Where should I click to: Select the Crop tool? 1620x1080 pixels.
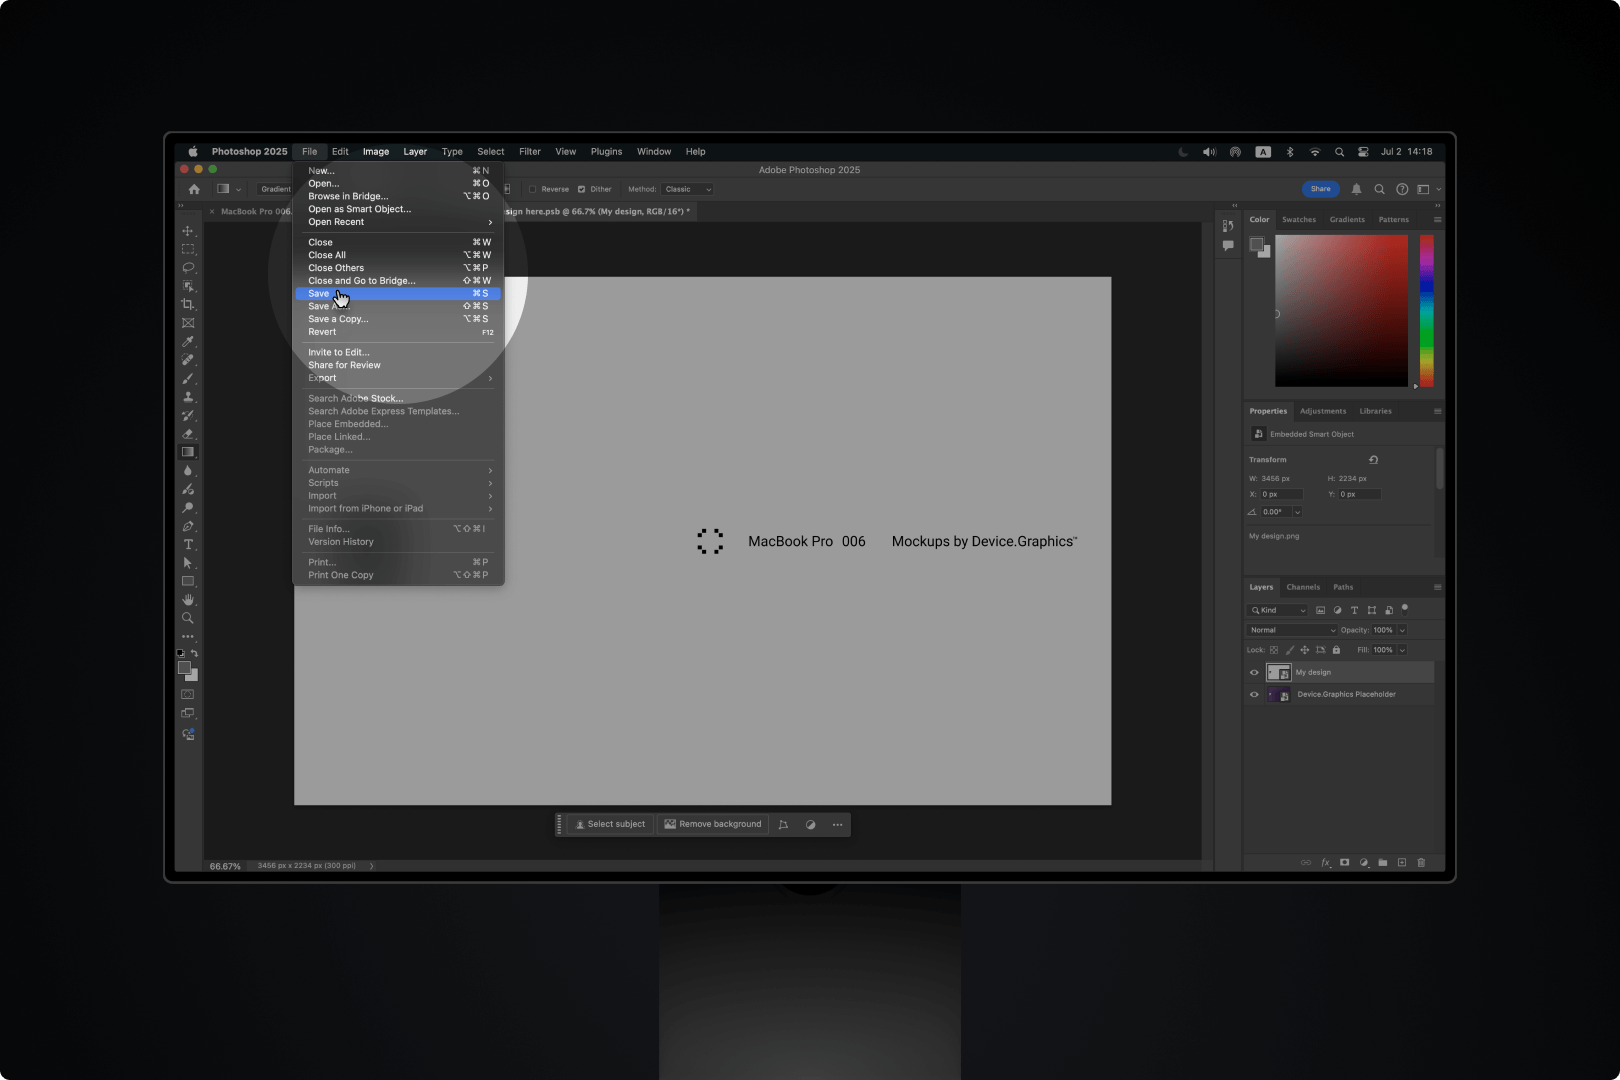point(188,304)
